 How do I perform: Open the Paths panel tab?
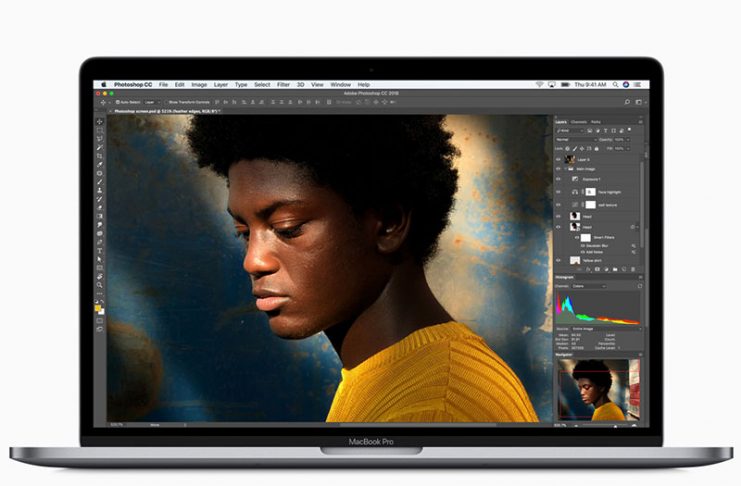coord(595,122)
